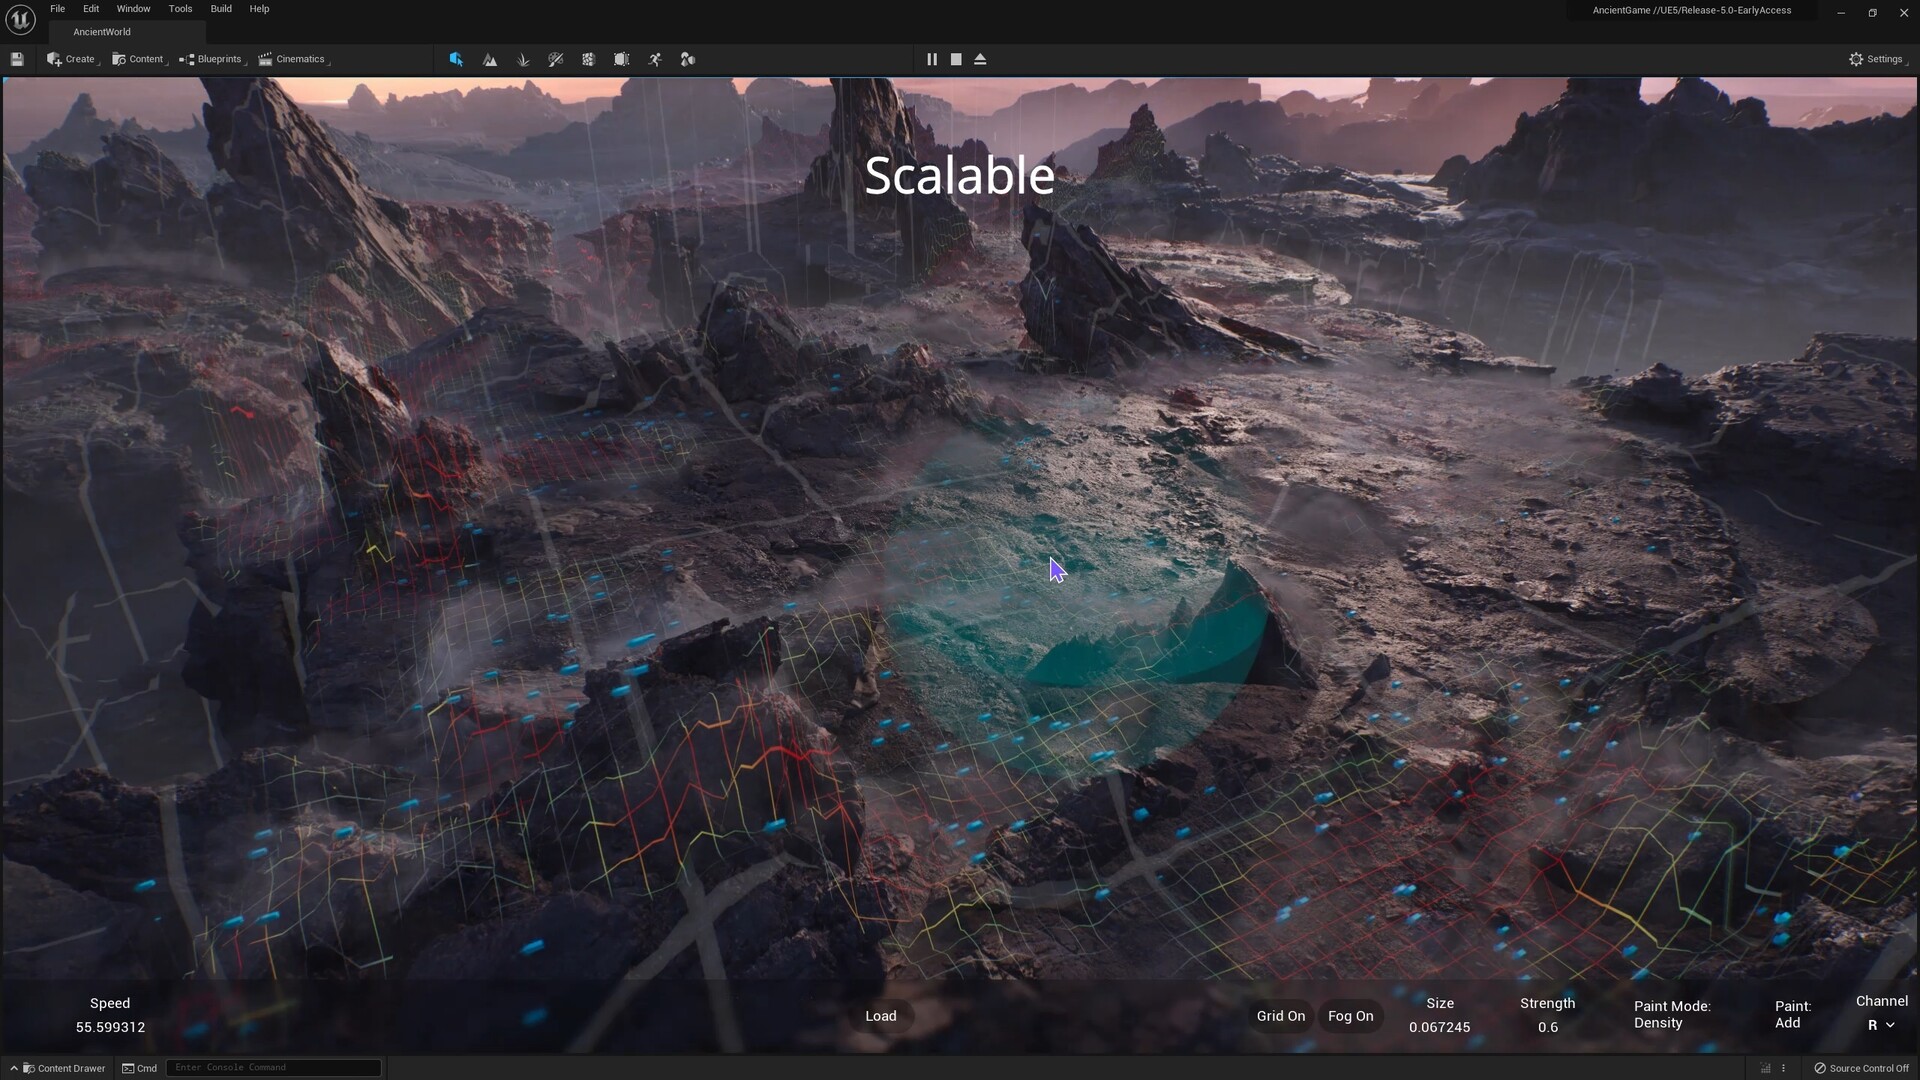
Task: Enter Fracture editing mode
Action: click(x=588, y=59)
